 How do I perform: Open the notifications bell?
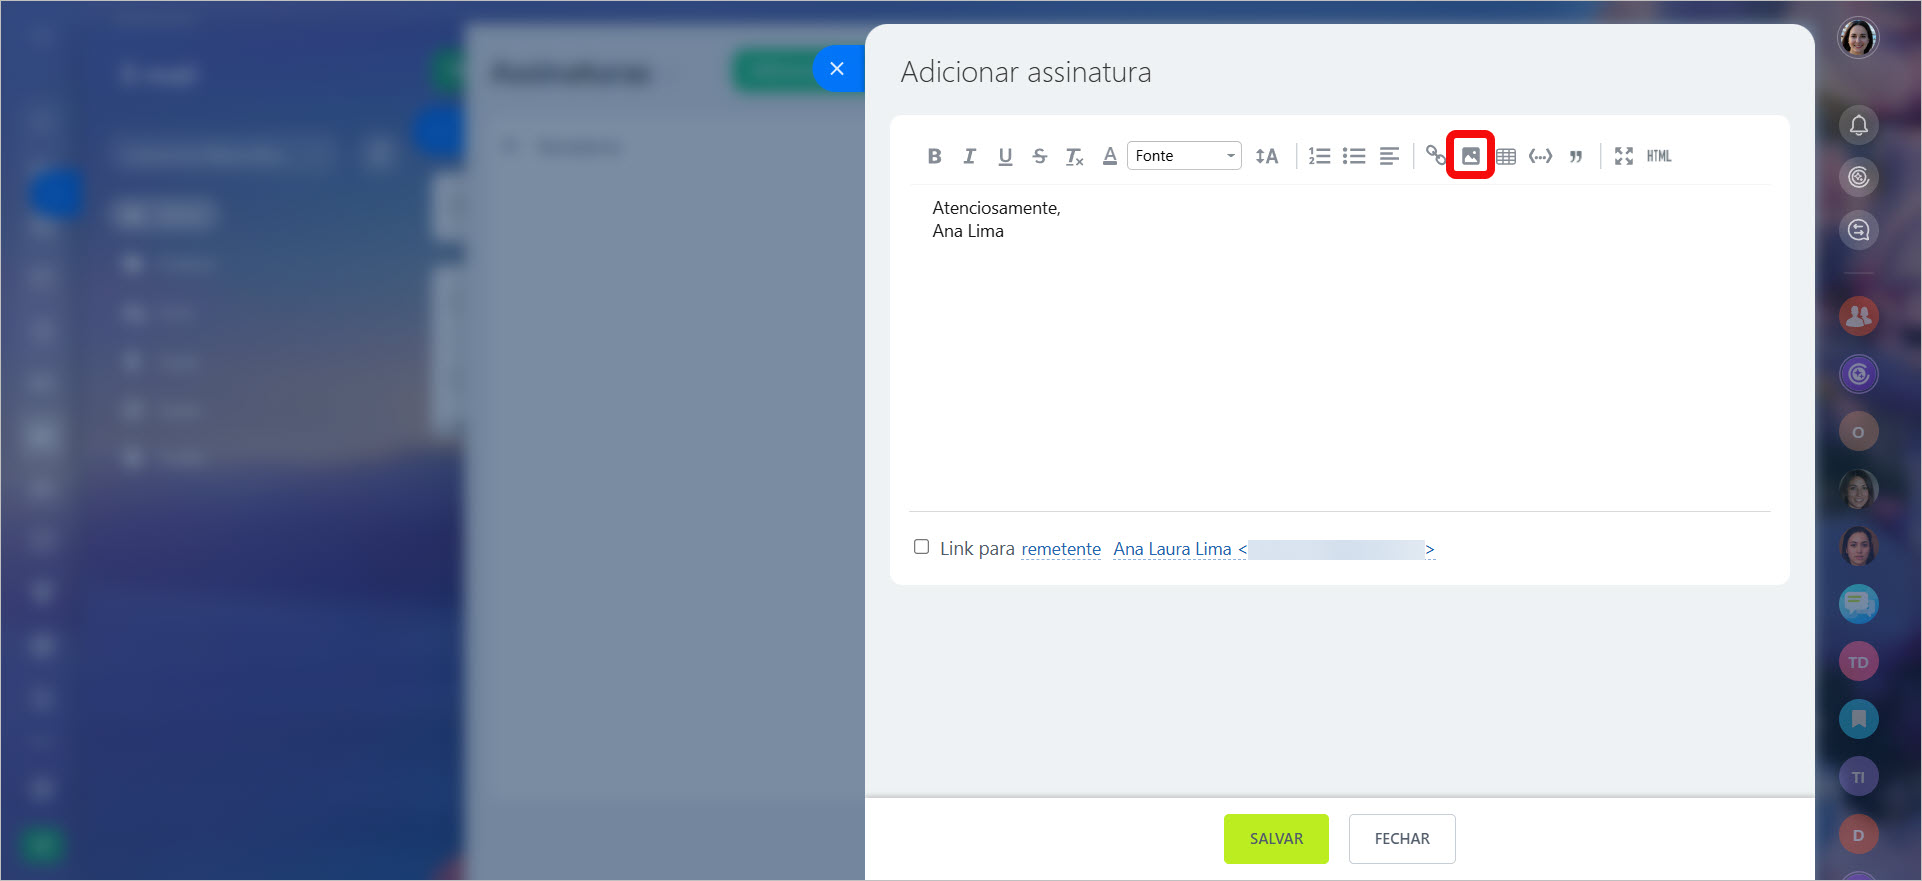click(1858, 125)
